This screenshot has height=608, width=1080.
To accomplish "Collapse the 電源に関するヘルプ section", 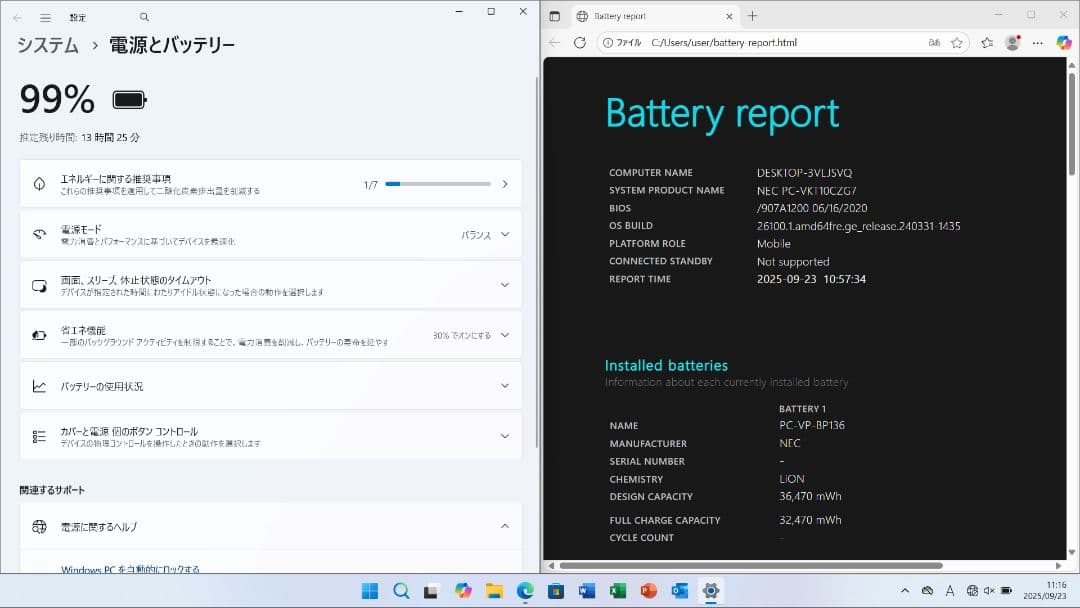I will coord(505,526).
